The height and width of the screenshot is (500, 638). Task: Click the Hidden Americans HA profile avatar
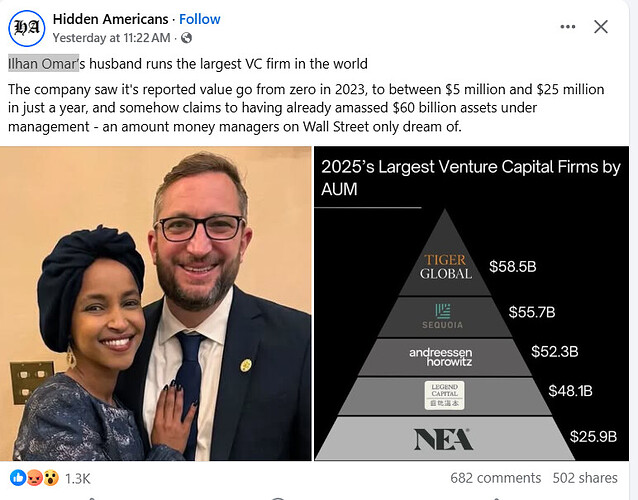[29, 29]
